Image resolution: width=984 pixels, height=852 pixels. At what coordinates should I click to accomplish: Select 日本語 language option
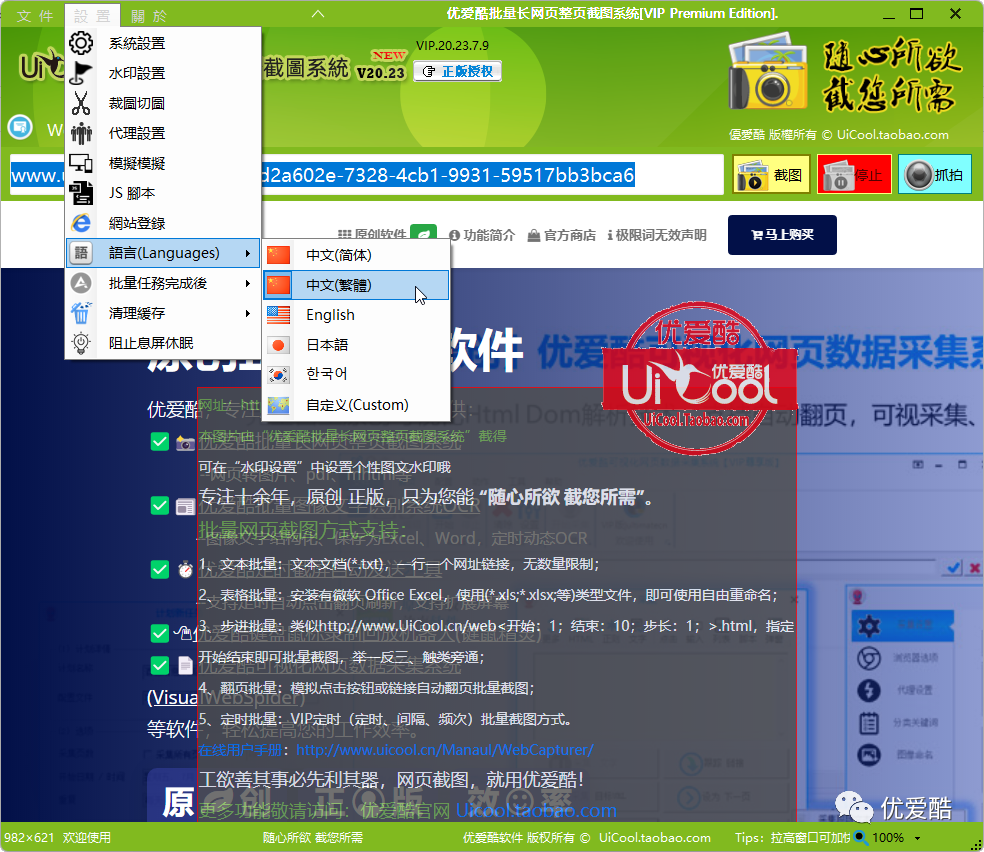tap(356, 345)
